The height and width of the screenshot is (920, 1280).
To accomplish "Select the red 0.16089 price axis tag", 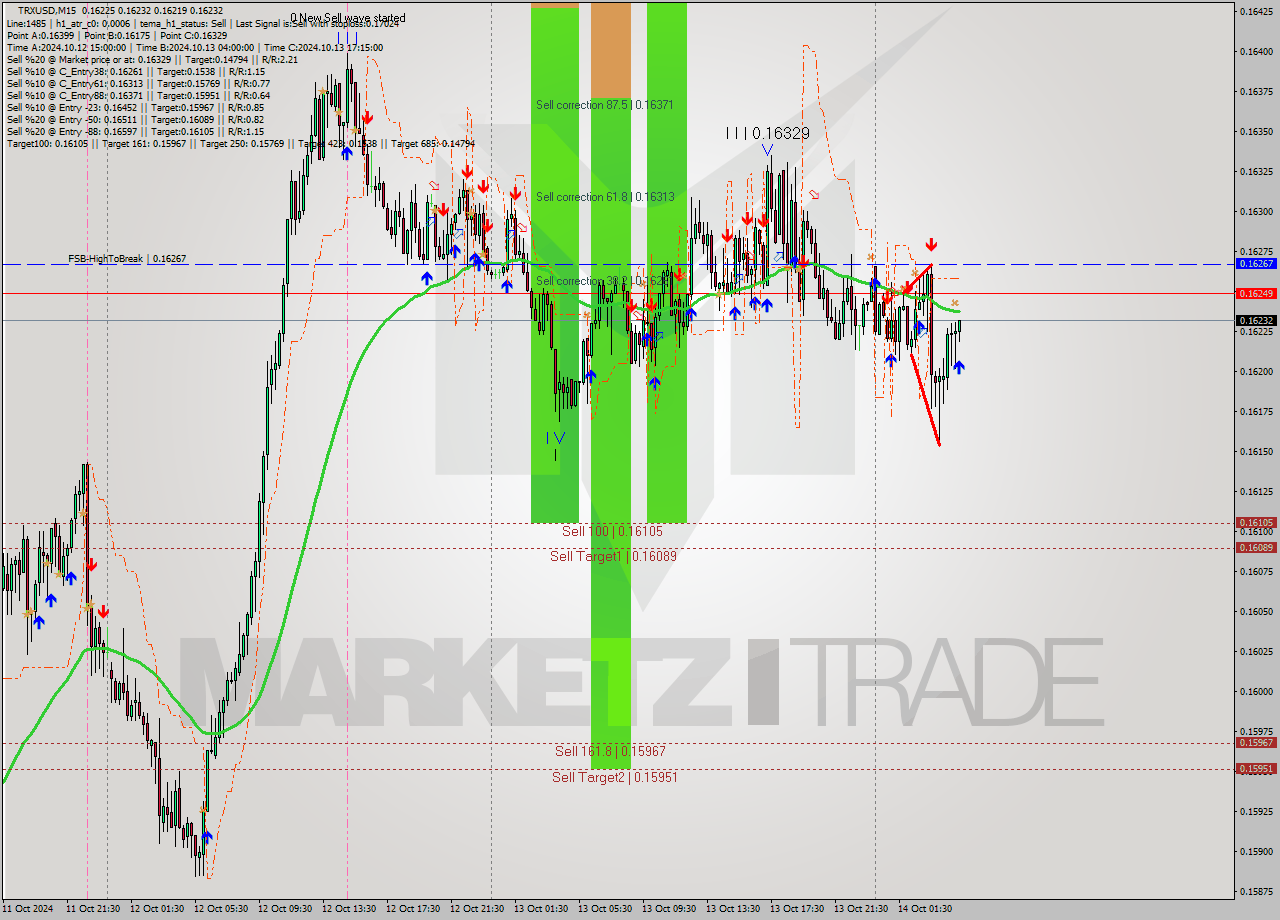I will click(x=1255, y=548).
